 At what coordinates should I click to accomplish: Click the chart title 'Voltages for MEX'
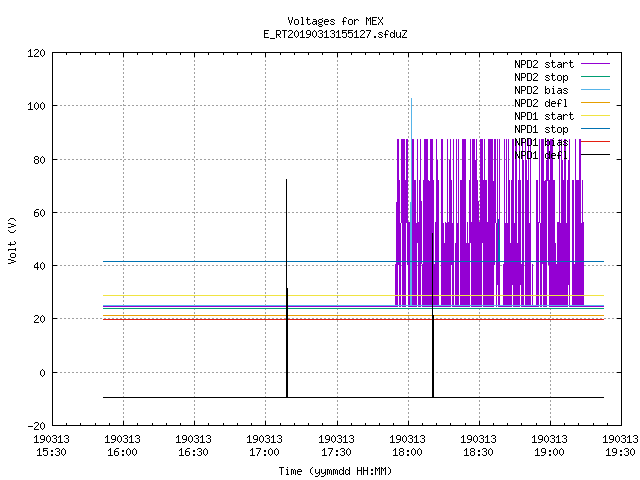tap(335, 21)
